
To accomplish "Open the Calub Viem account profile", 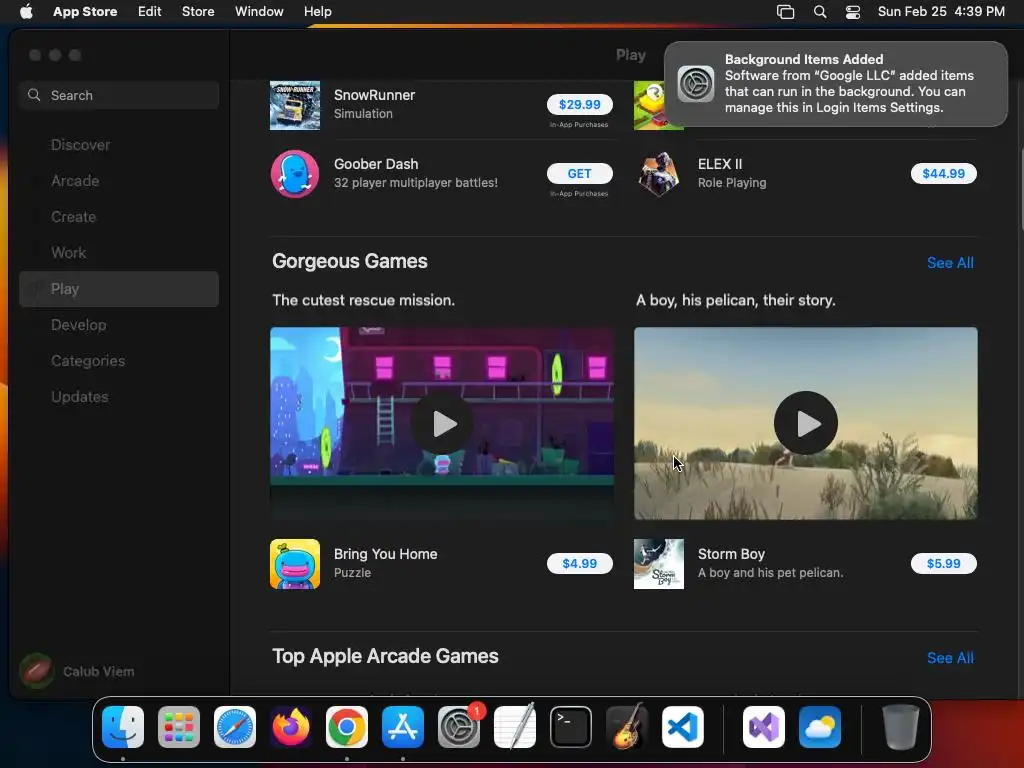I will [x=77, y=671].
